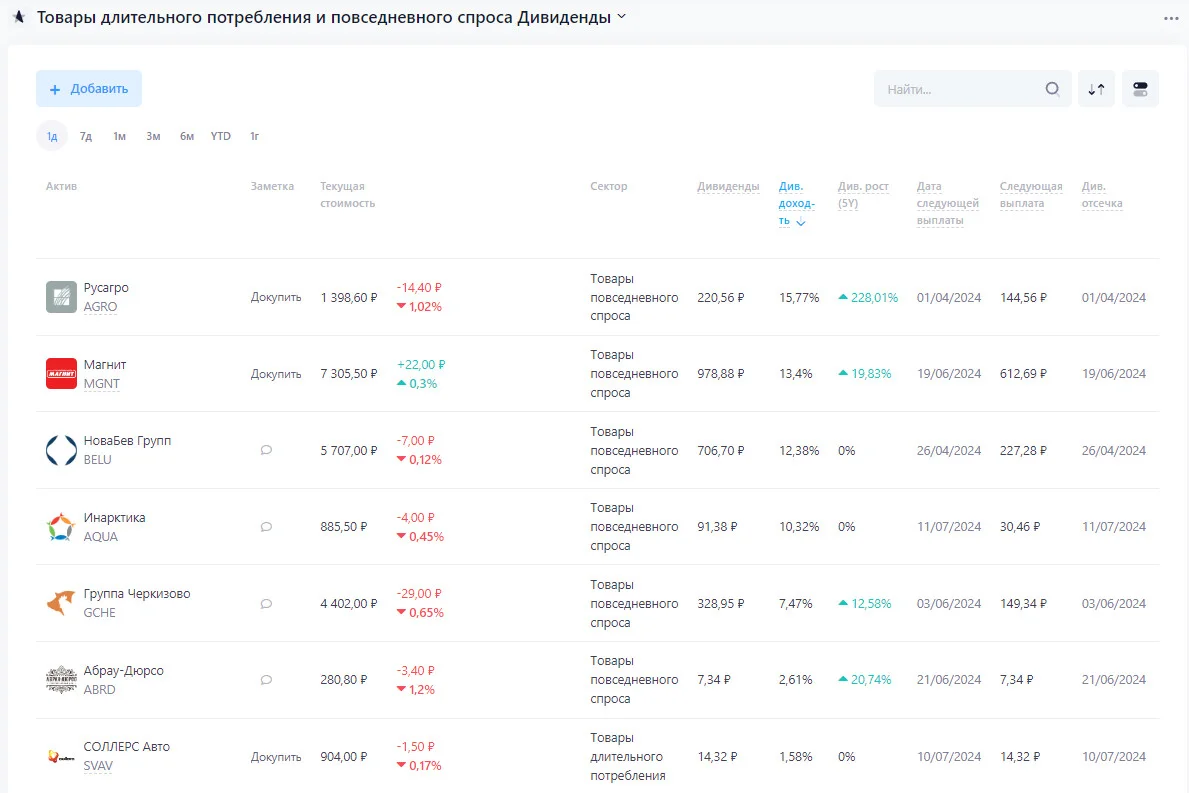This screenshot has height=793, width=1189.
Task: Select the 7д period tab
Action: (86, 136)
